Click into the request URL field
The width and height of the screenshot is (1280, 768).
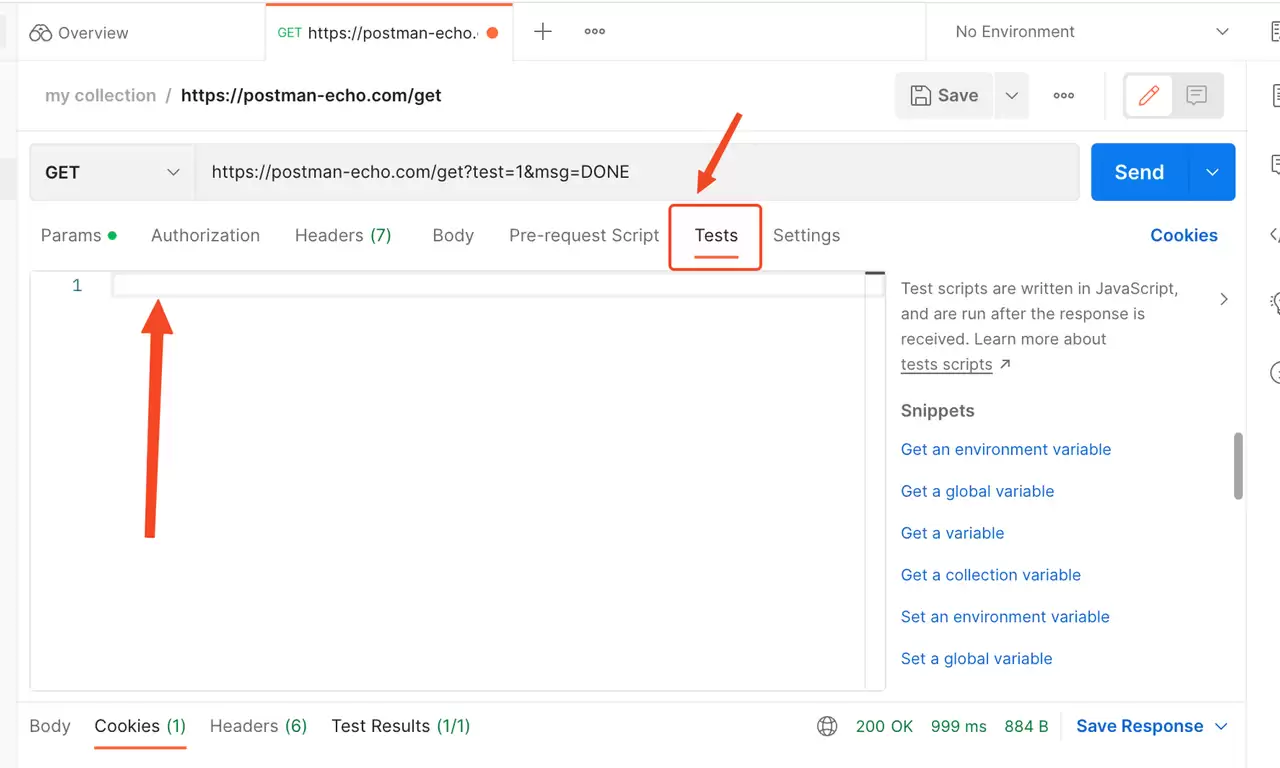pos(637,172)
